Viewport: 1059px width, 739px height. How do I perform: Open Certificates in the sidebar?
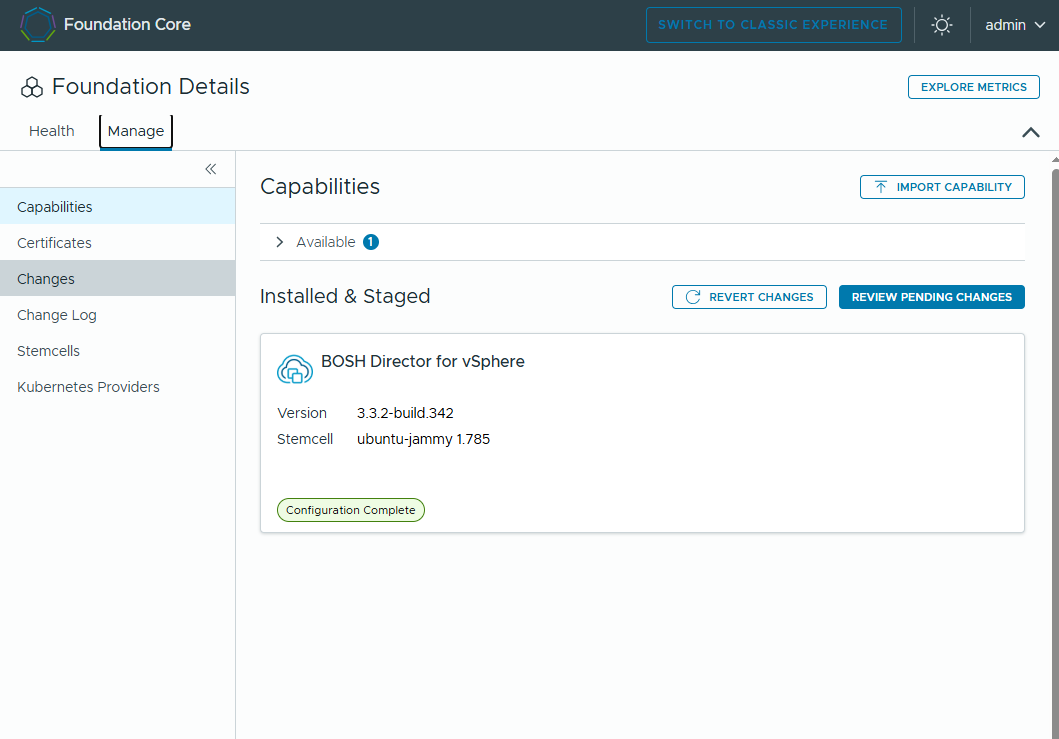118,243
